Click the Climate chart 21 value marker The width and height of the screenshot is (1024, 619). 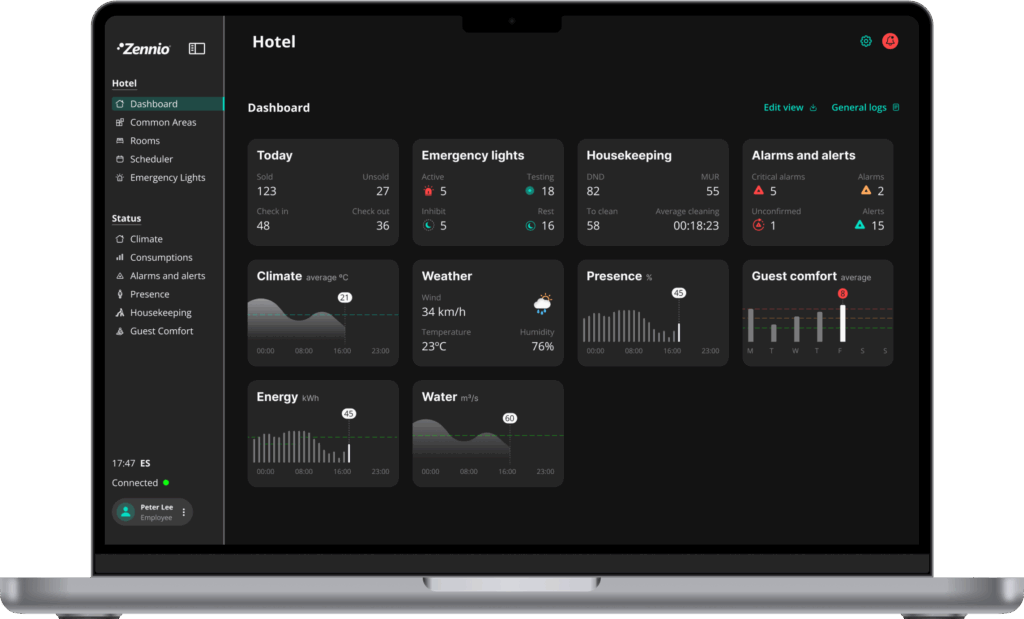pyautogui.click(x=345, y=298)
